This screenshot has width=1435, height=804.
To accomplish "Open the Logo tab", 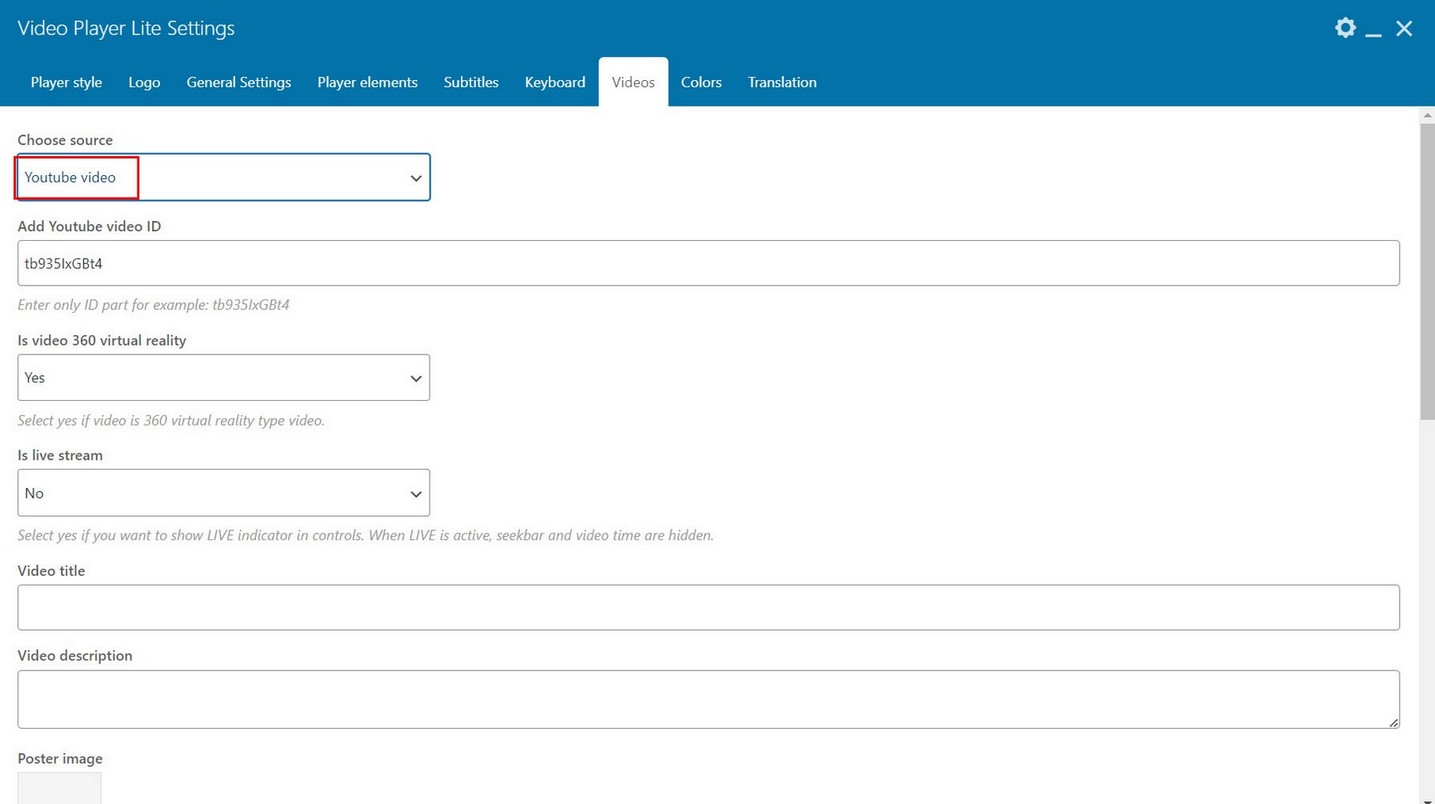I will point(144,82).
